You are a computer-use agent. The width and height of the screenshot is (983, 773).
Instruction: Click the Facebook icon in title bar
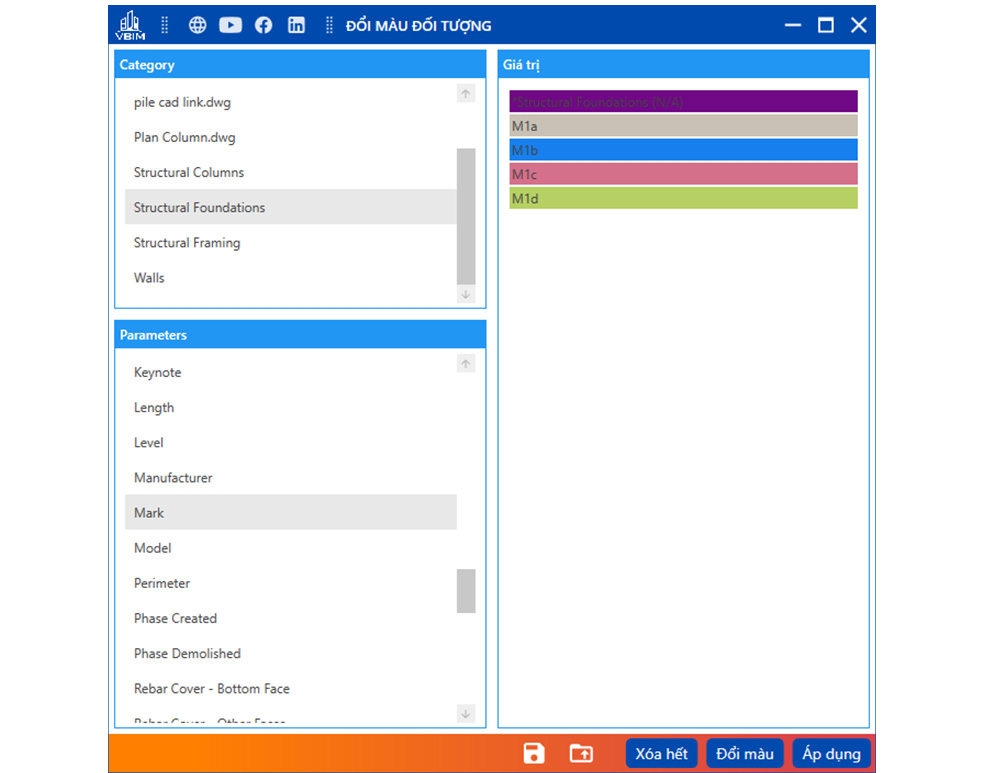coord(264,26)
